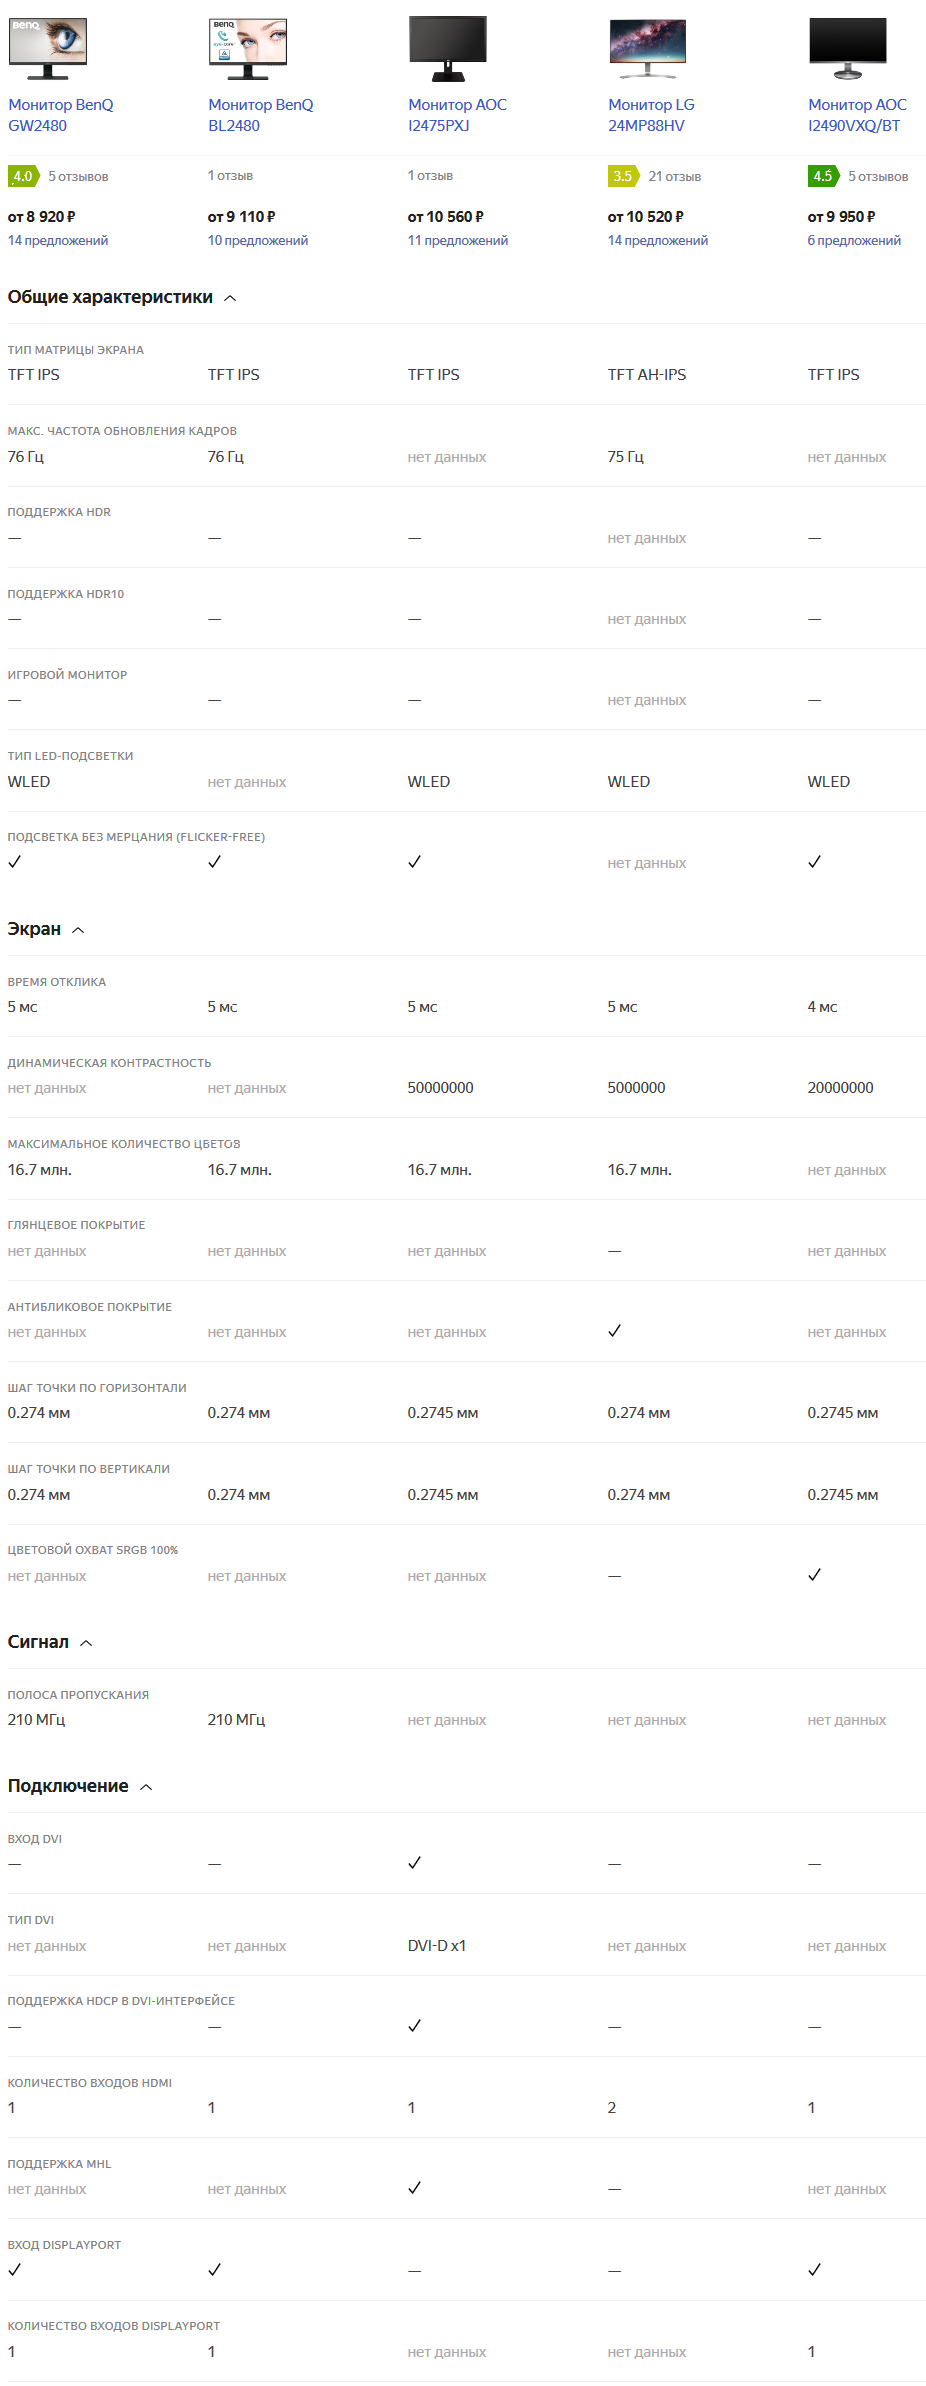This screenshot has height=2386, width=926.
Task: Click the BenQ GW2480 monitor thumbnail
Action: 47,47
